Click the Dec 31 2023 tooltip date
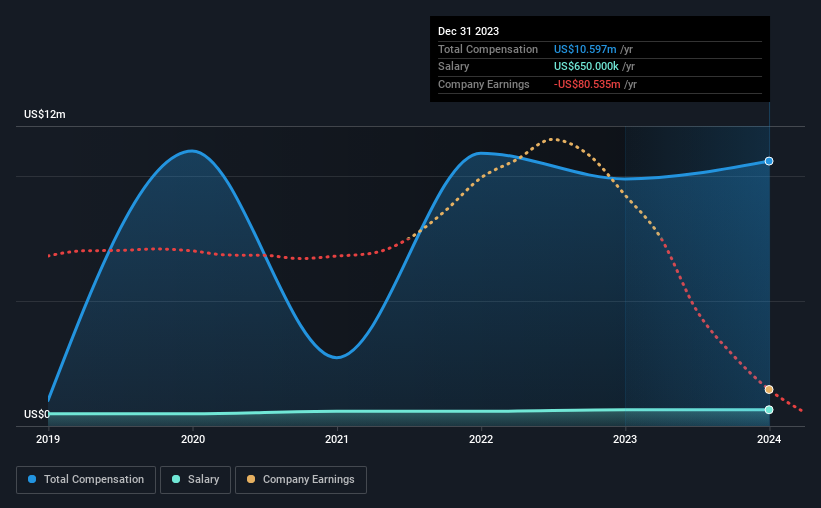821x508 pixels. pos(468,31)
